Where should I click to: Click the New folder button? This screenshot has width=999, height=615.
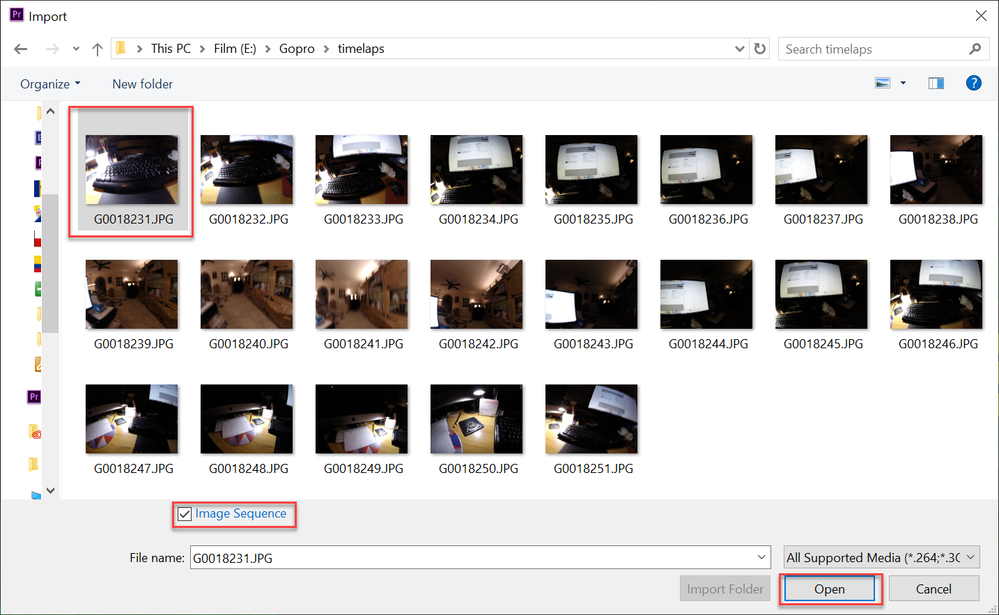(x=142, y=83)
